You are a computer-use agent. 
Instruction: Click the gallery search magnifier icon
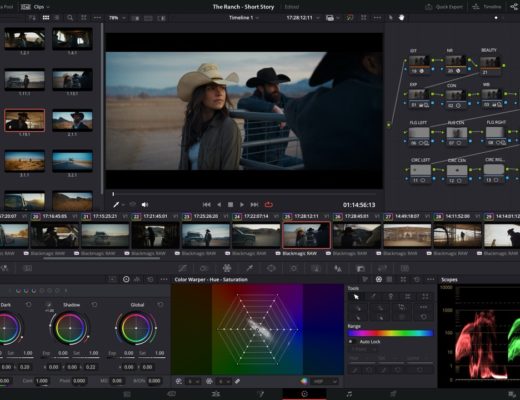coord(70,18)
